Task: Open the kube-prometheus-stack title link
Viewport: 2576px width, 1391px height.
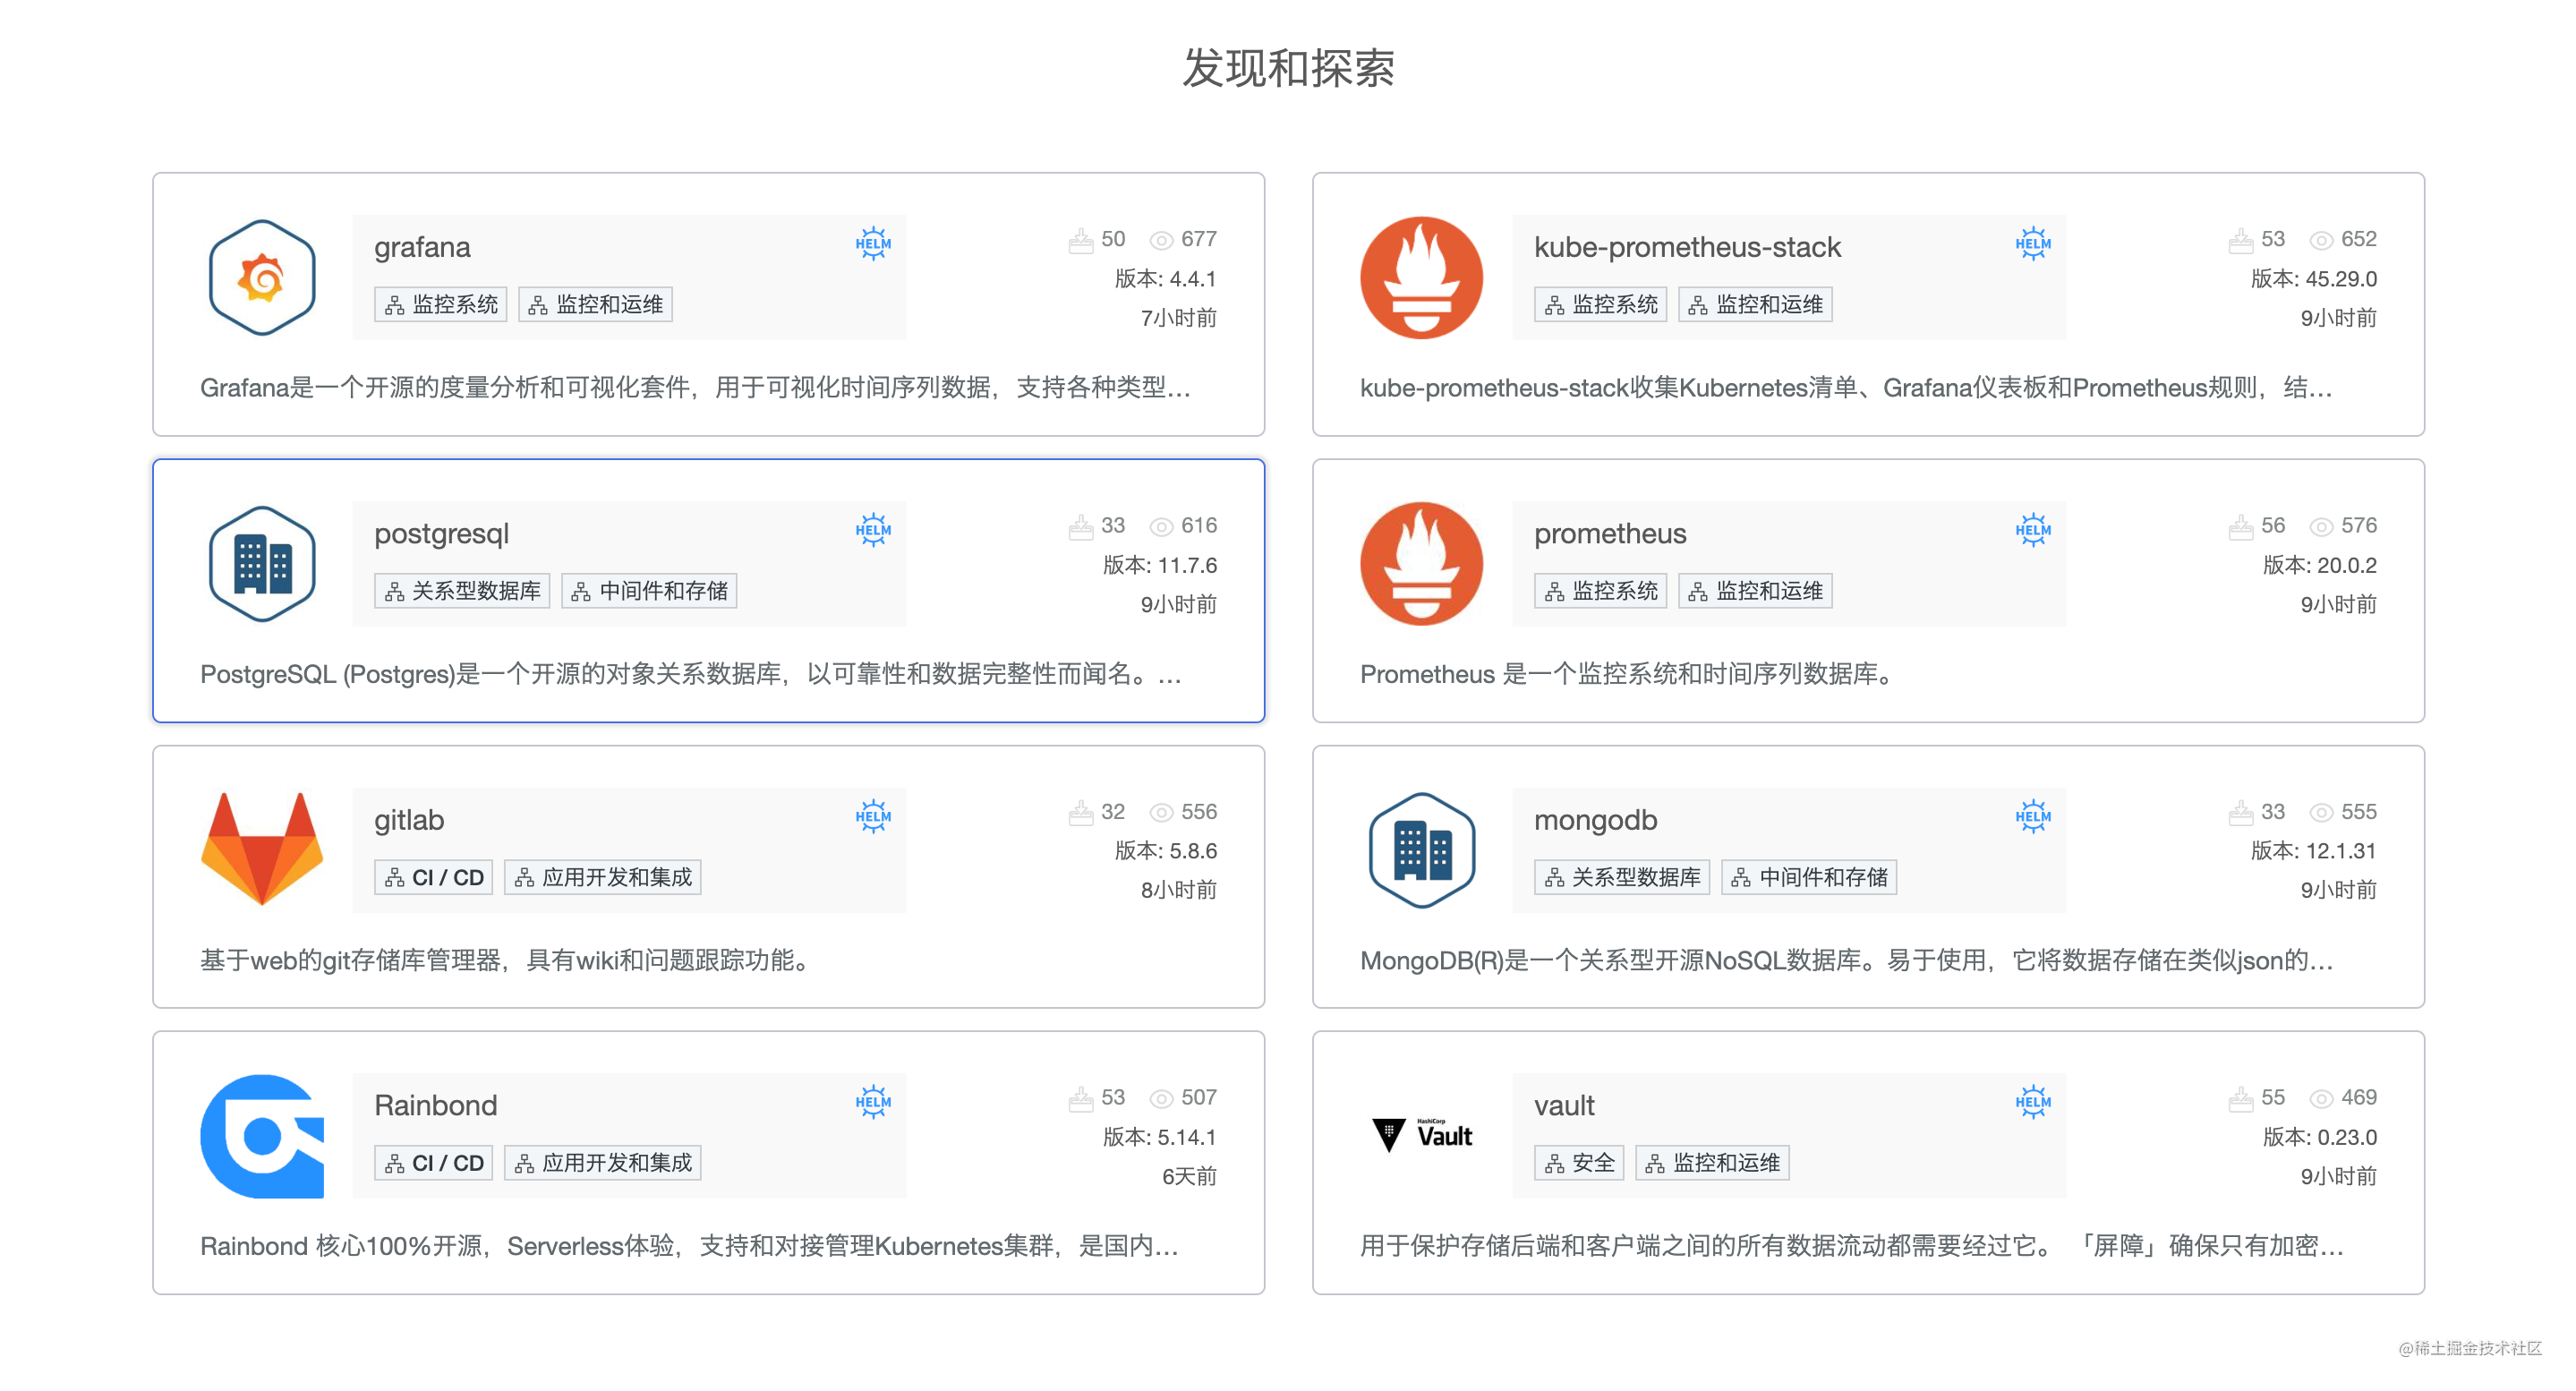Action: pos(1686,247)
